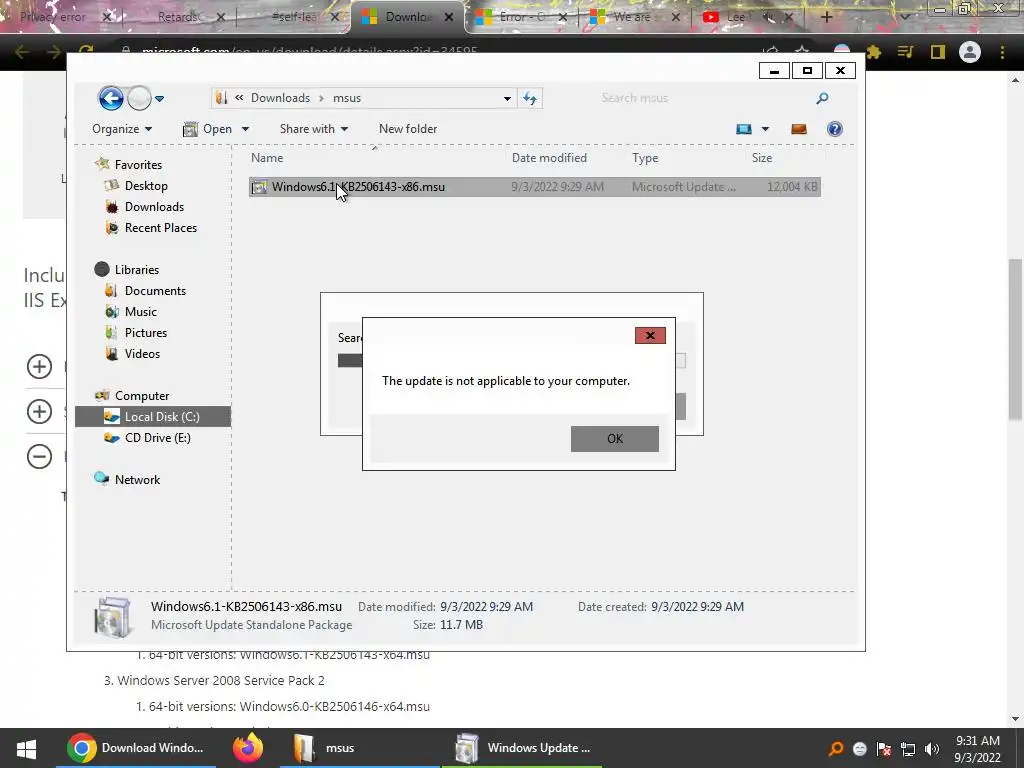The width and height of the screenshot is (1024, 768).
Task: Close the error dialog with red X
Action: (x=650, y=336)
